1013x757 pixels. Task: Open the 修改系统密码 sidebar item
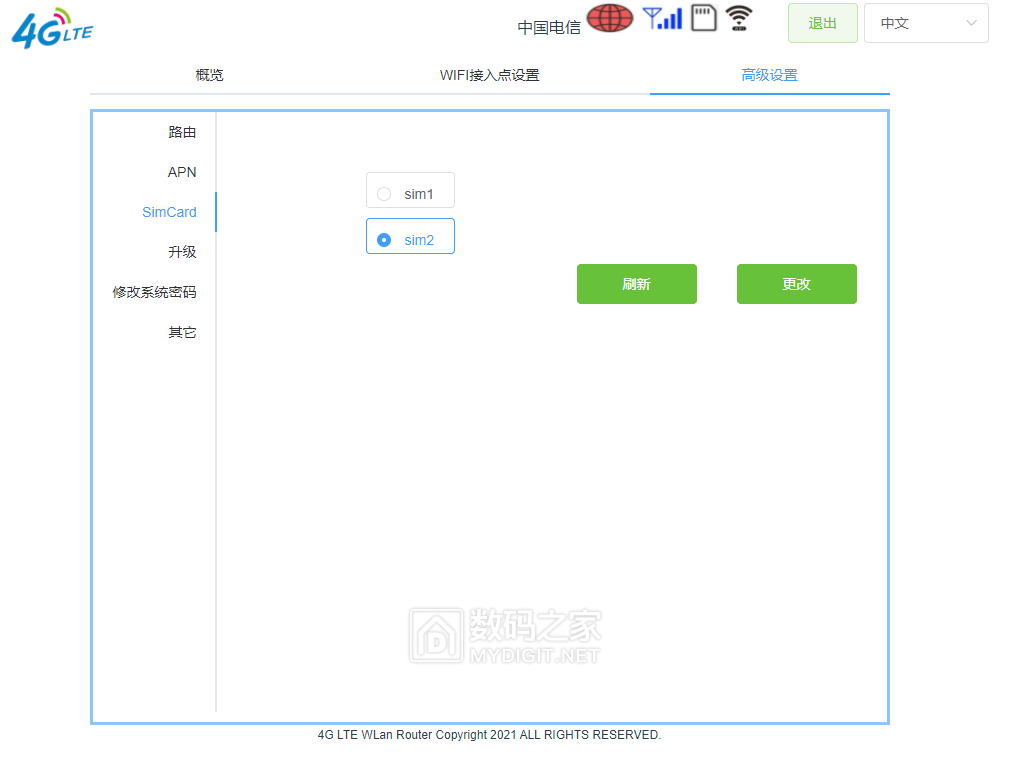click(154, 292)
